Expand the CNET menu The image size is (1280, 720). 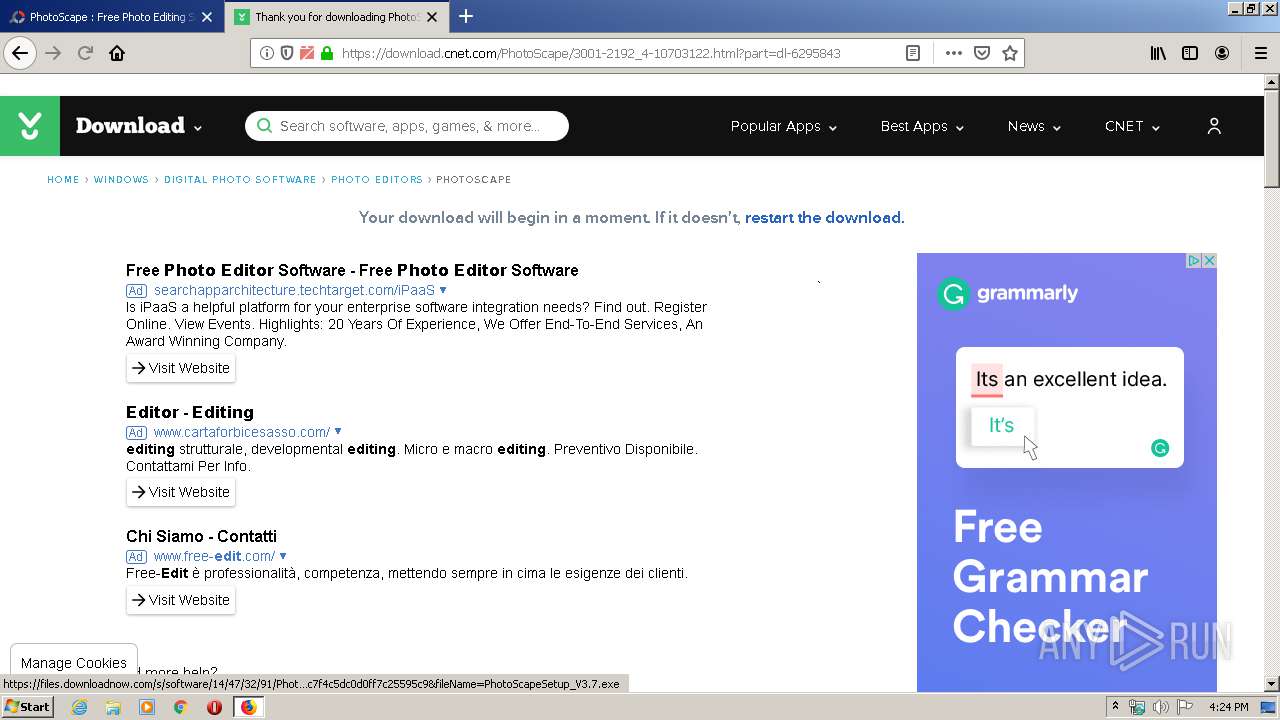pos(1132,126)
